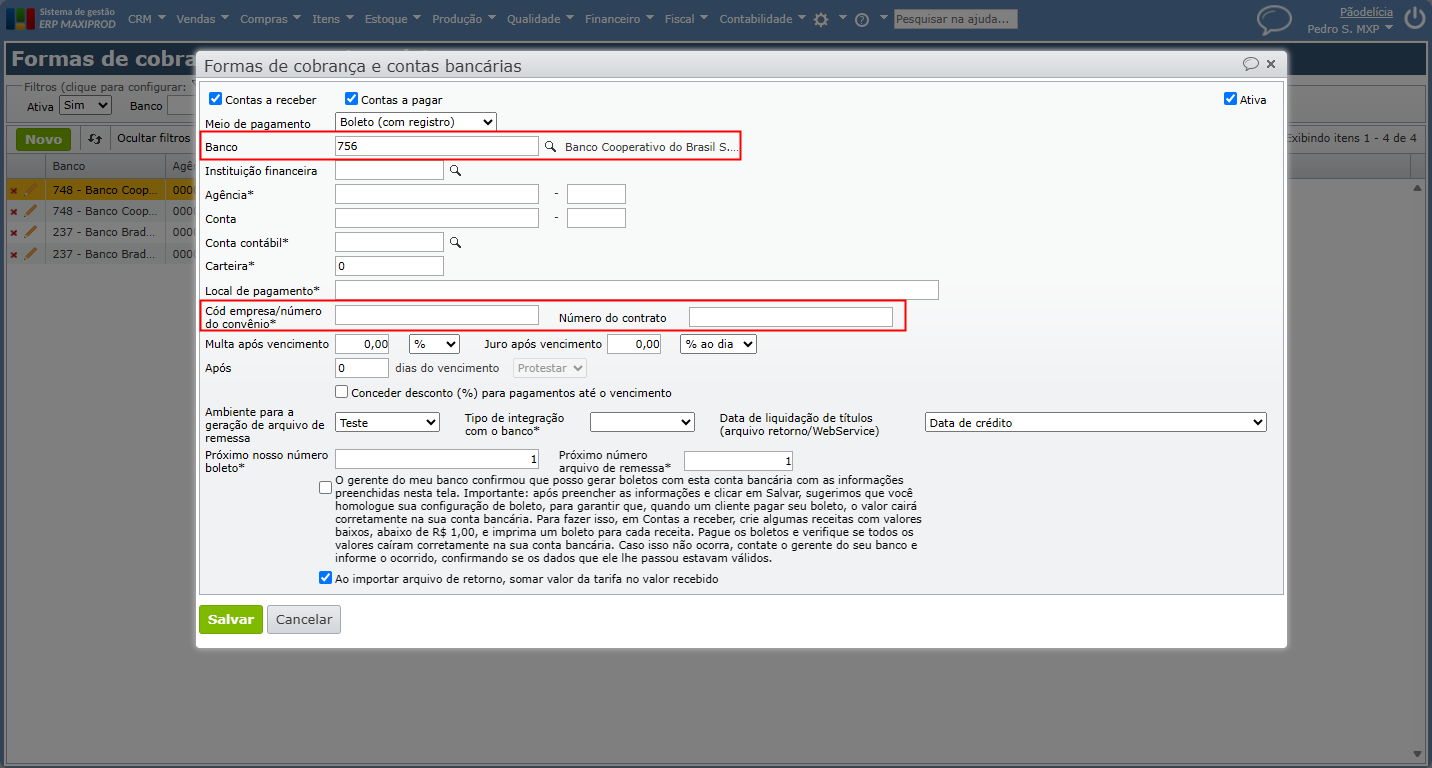The image size is (1432, 768).
Task: Click Ocultar filtros
Action: click(154, 139)
